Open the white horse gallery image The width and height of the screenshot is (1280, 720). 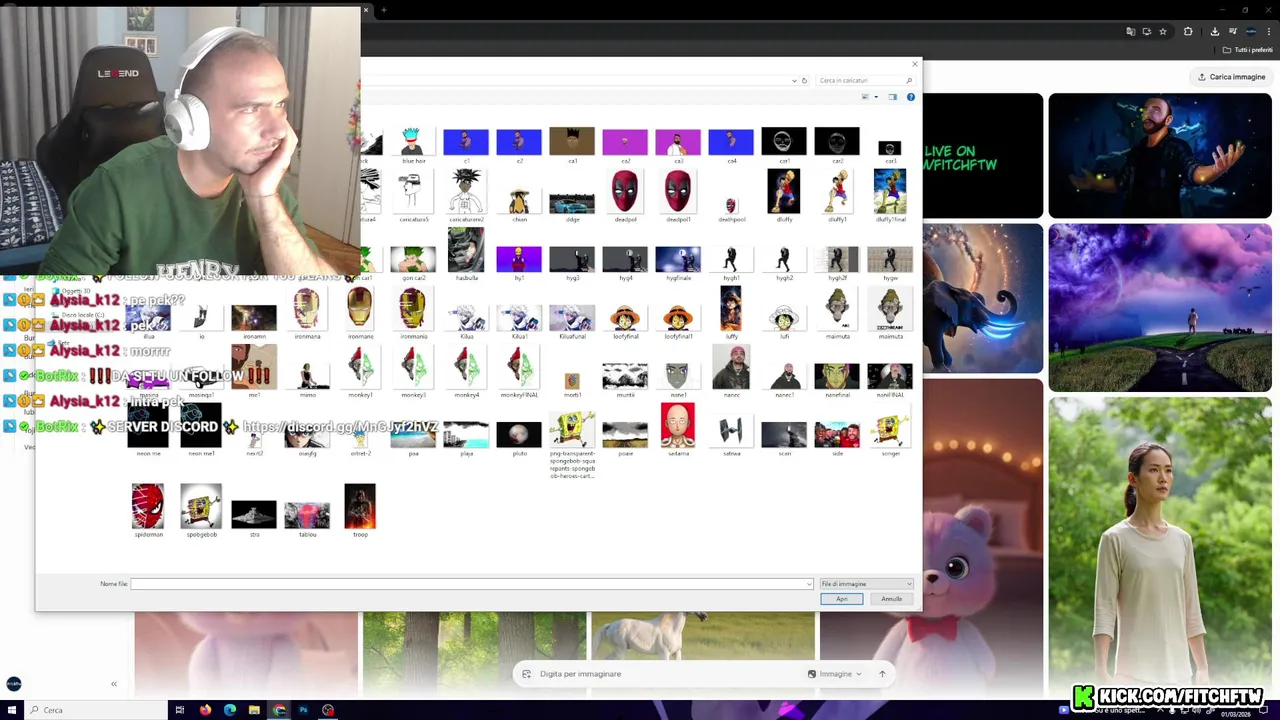(x=703, y=638)
